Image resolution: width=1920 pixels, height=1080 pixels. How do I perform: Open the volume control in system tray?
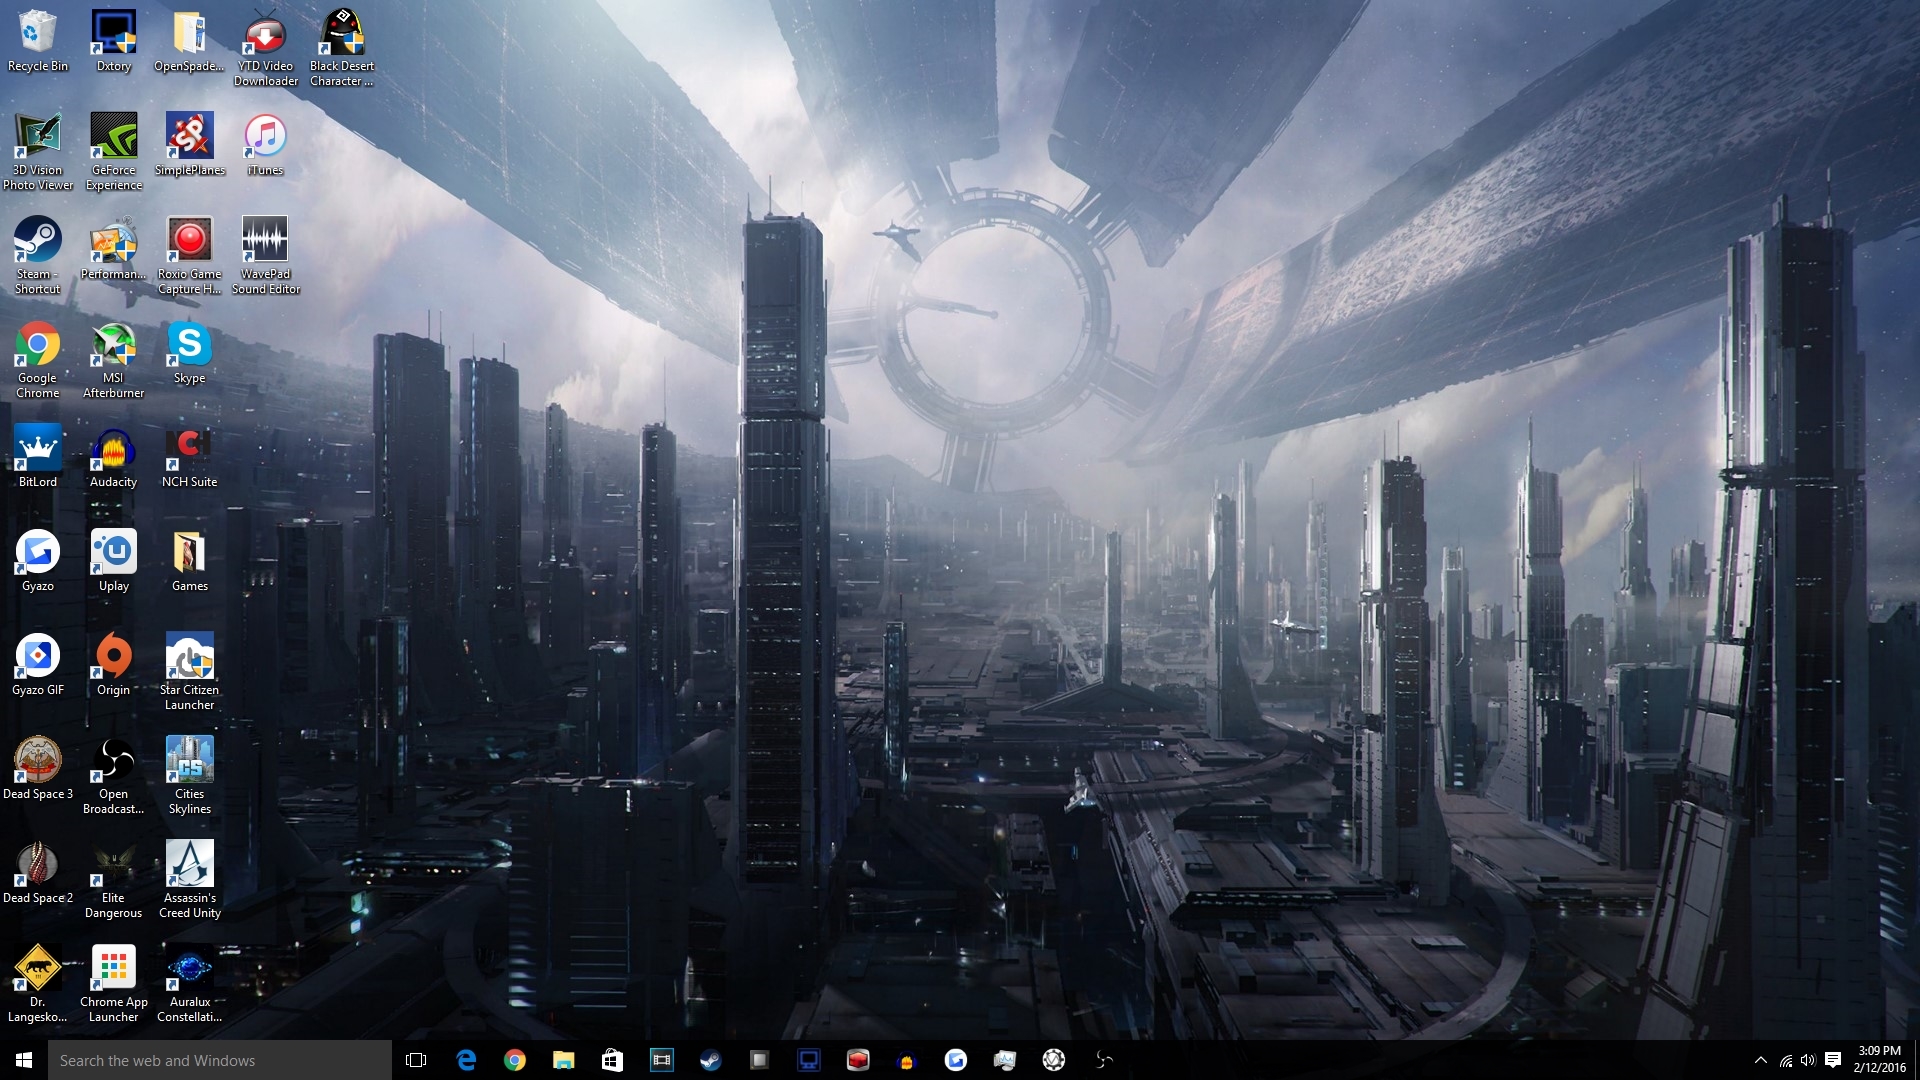coord(1808,1060)
